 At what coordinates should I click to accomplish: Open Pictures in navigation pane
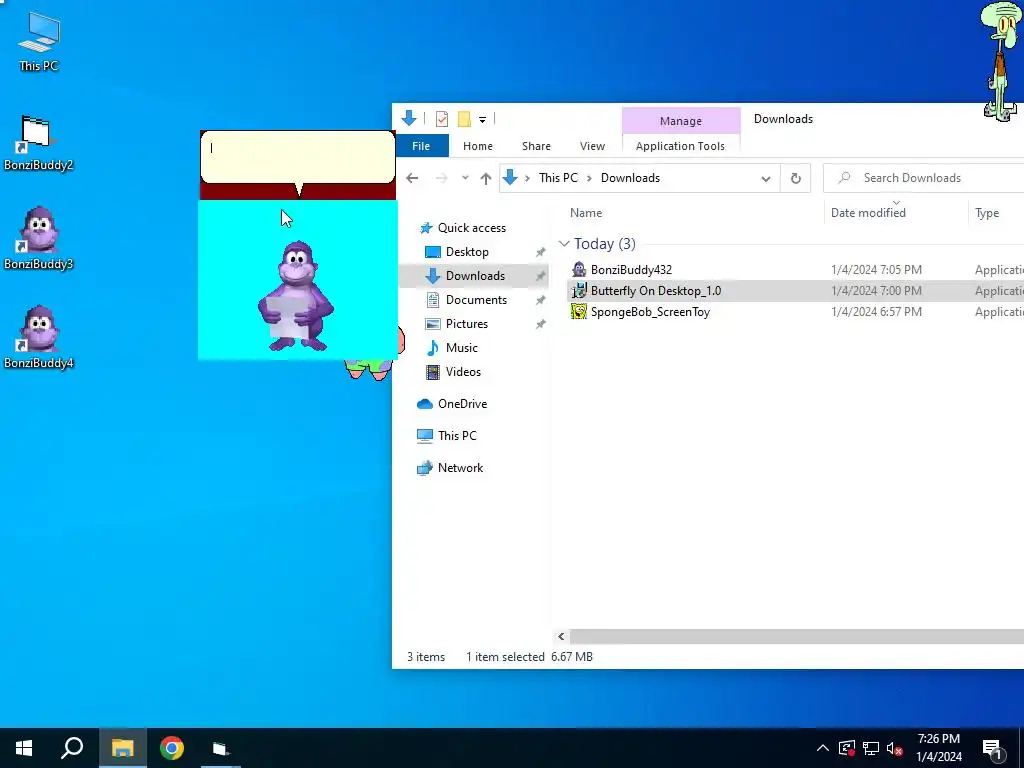(x=466, y=324)
